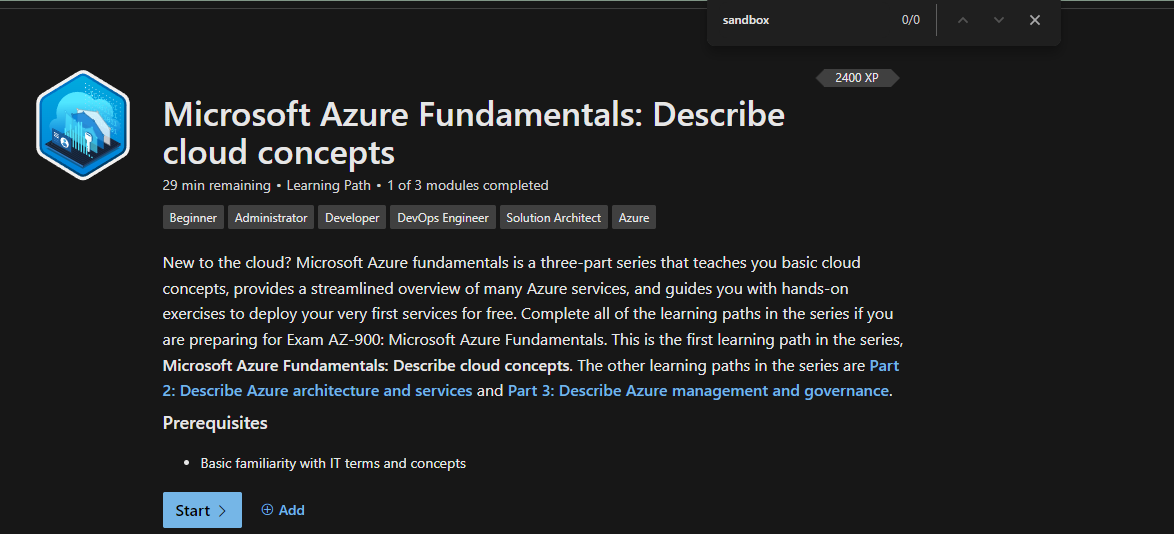The height and width of the screenshot is (534, 1174).
Task: Click the '1 of 3 modules completed' text
Action: pos(467,185)
